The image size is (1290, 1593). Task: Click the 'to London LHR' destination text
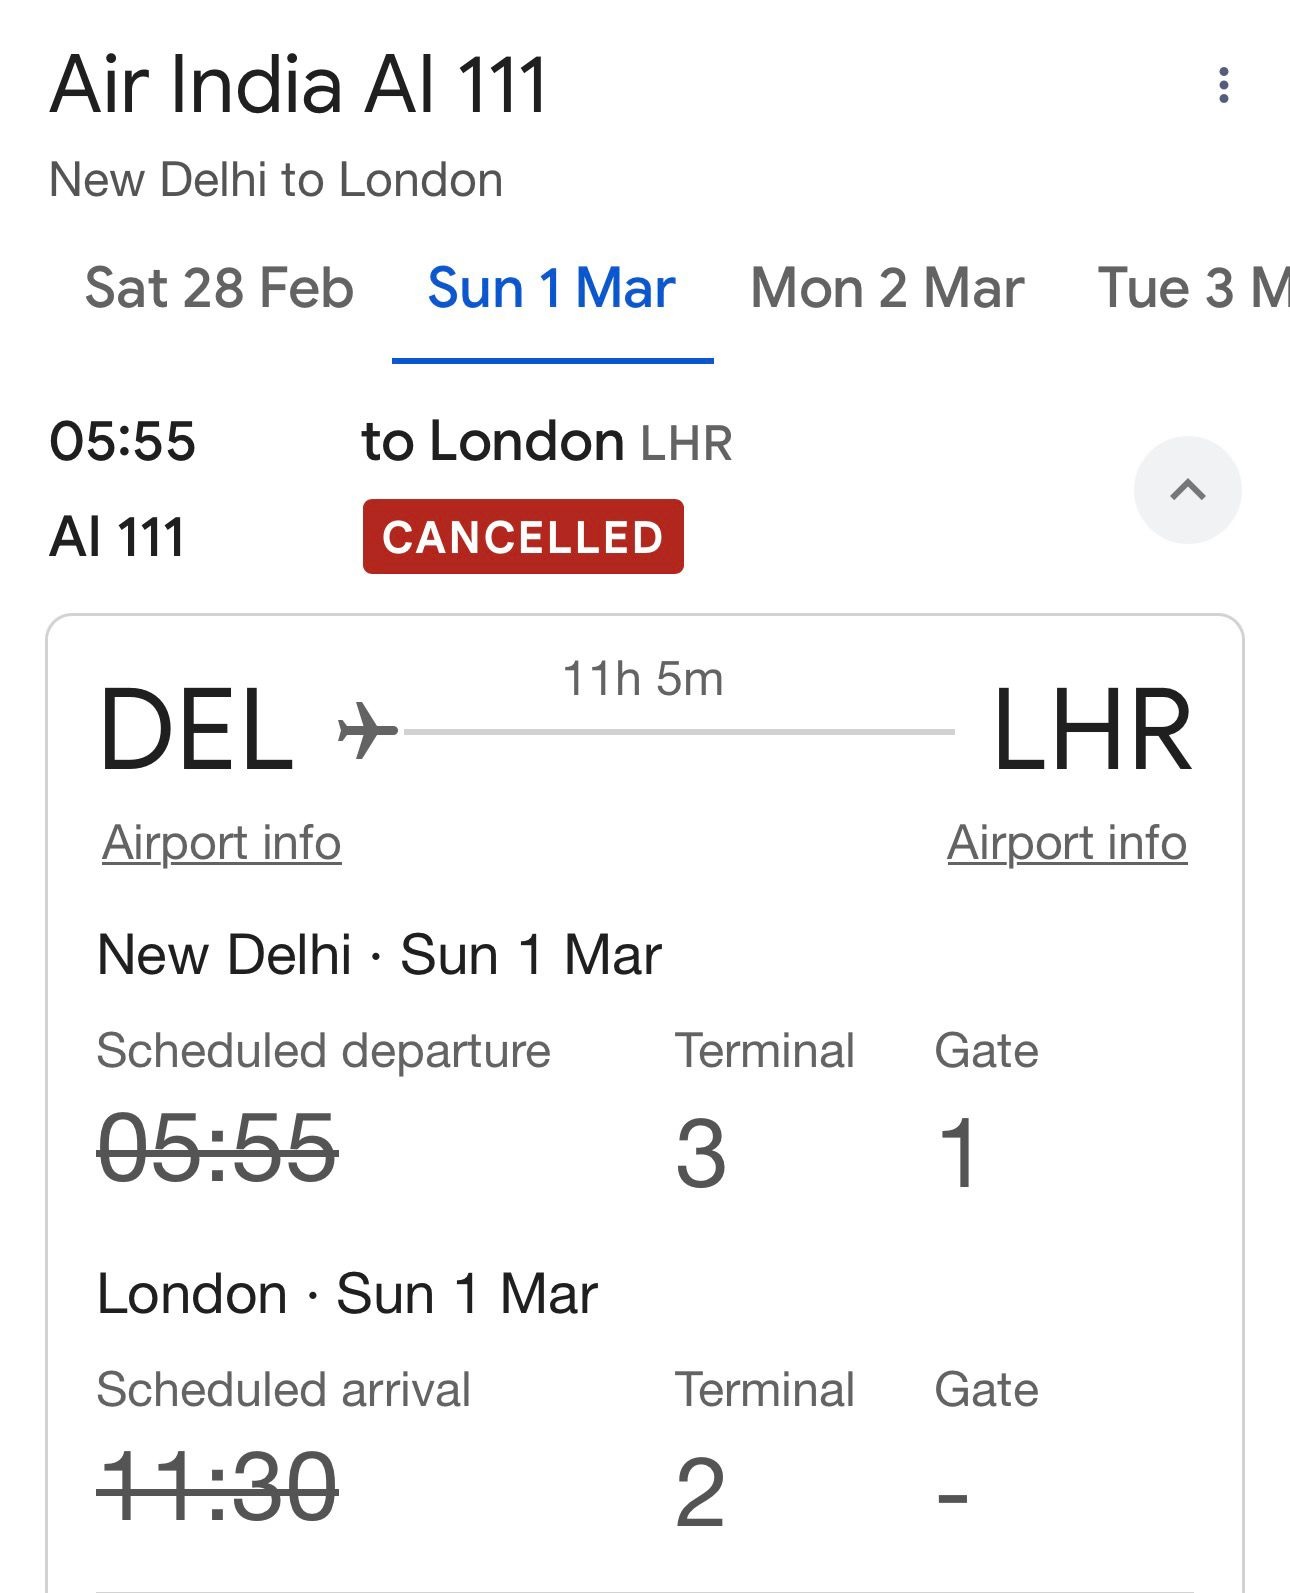546,442
